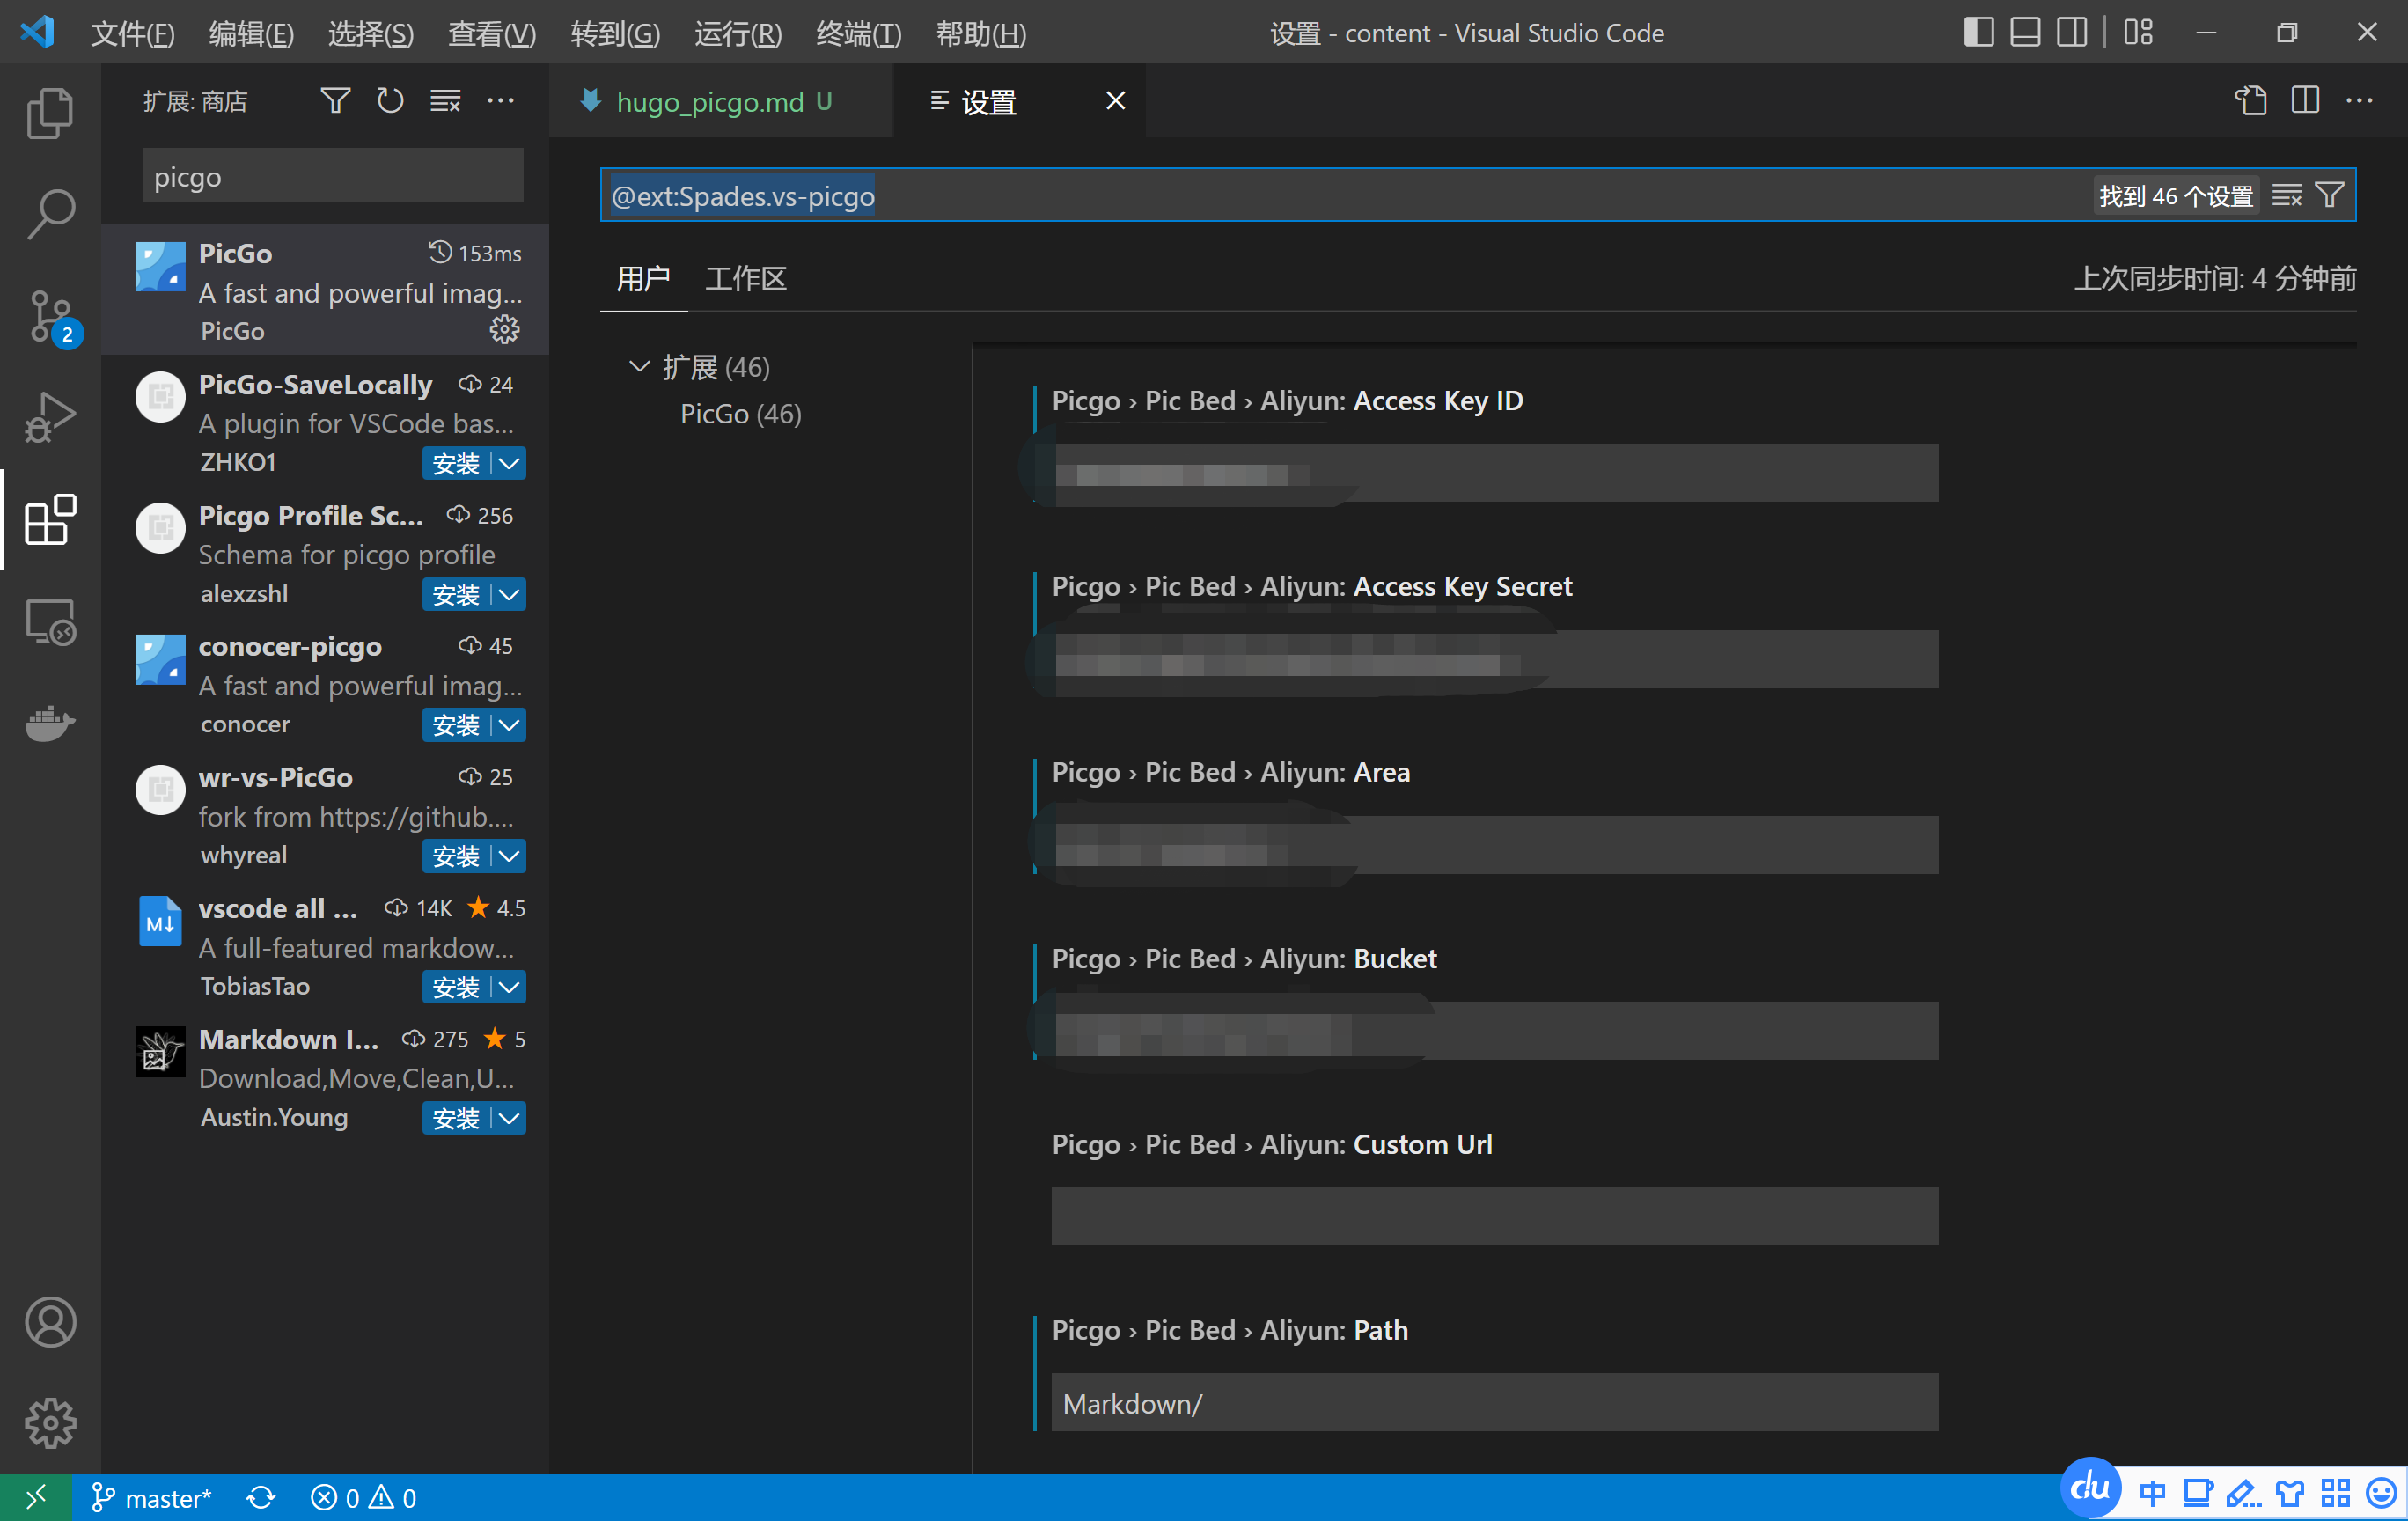2408x1521 pixels.
Task: Open settings filter funnel
Action: pos(2330,195)
